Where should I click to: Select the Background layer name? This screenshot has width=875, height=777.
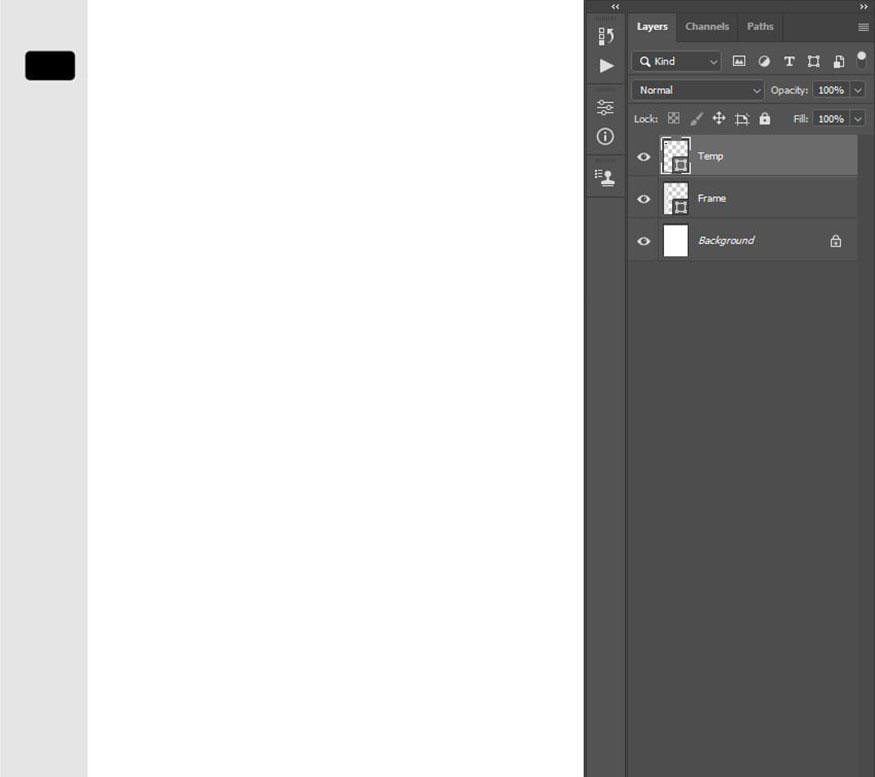(726, 241)
